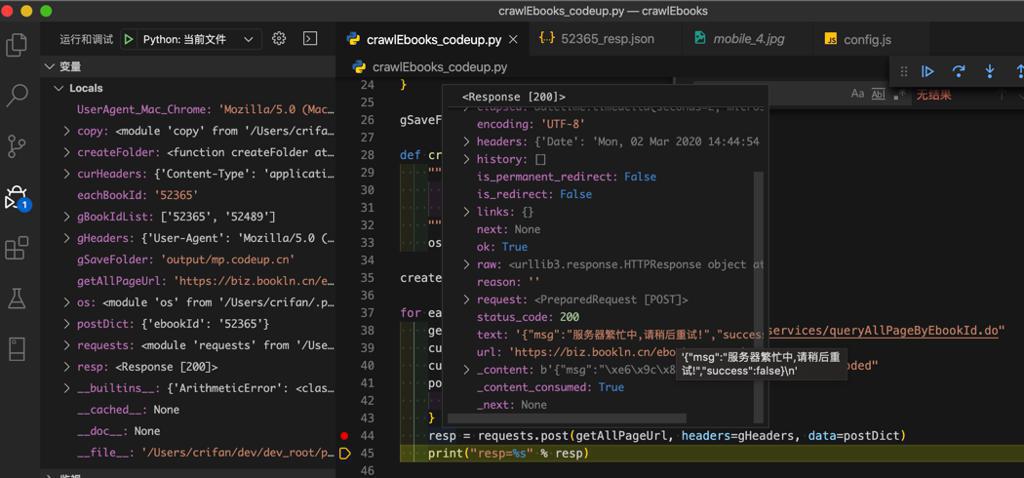Select the getAllPageUrl variable row
The width and height of the screenshot is (1024, 478).
point(188,281)
